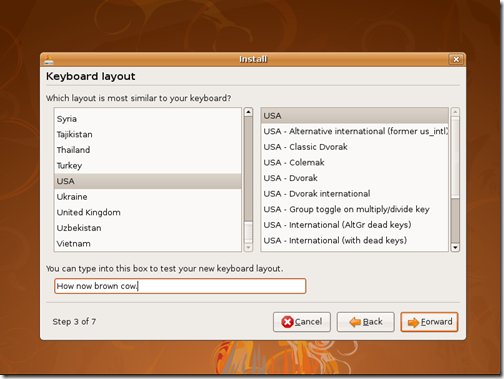This screenshot has height=379, width=504.
Task: Go back using the Back button
Action: (x=365, y=322)
